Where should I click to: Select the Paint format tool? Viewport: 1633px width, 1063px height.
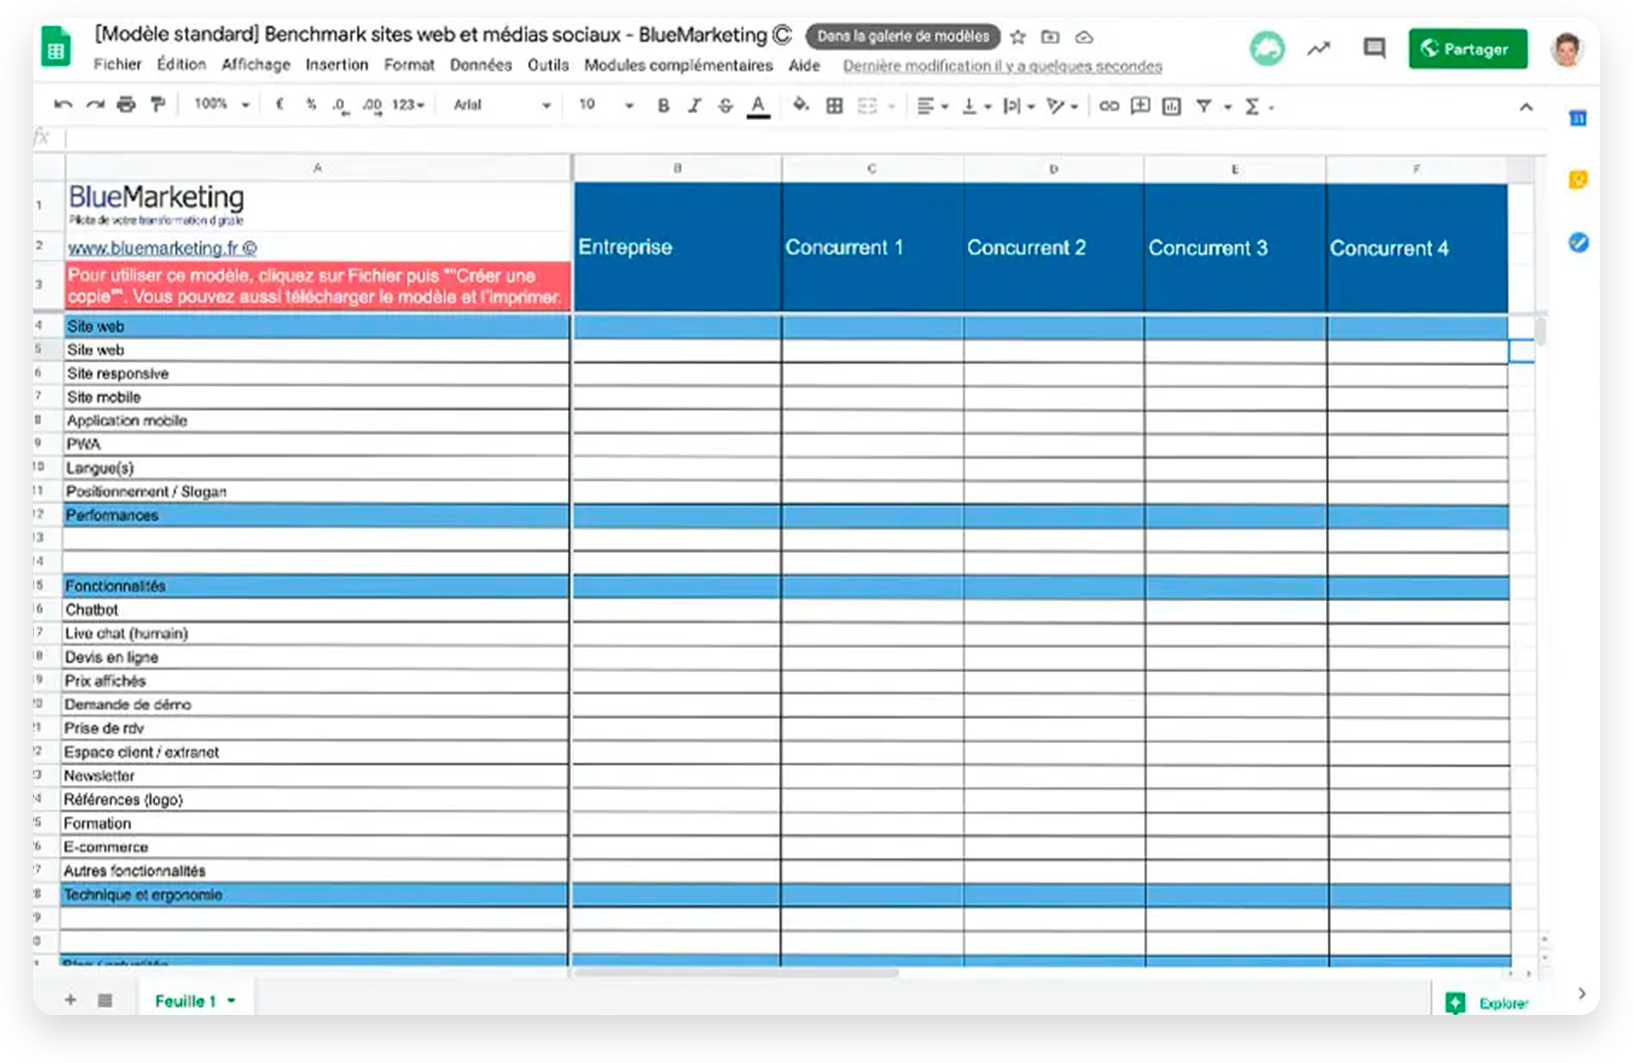tap(157, 103)
